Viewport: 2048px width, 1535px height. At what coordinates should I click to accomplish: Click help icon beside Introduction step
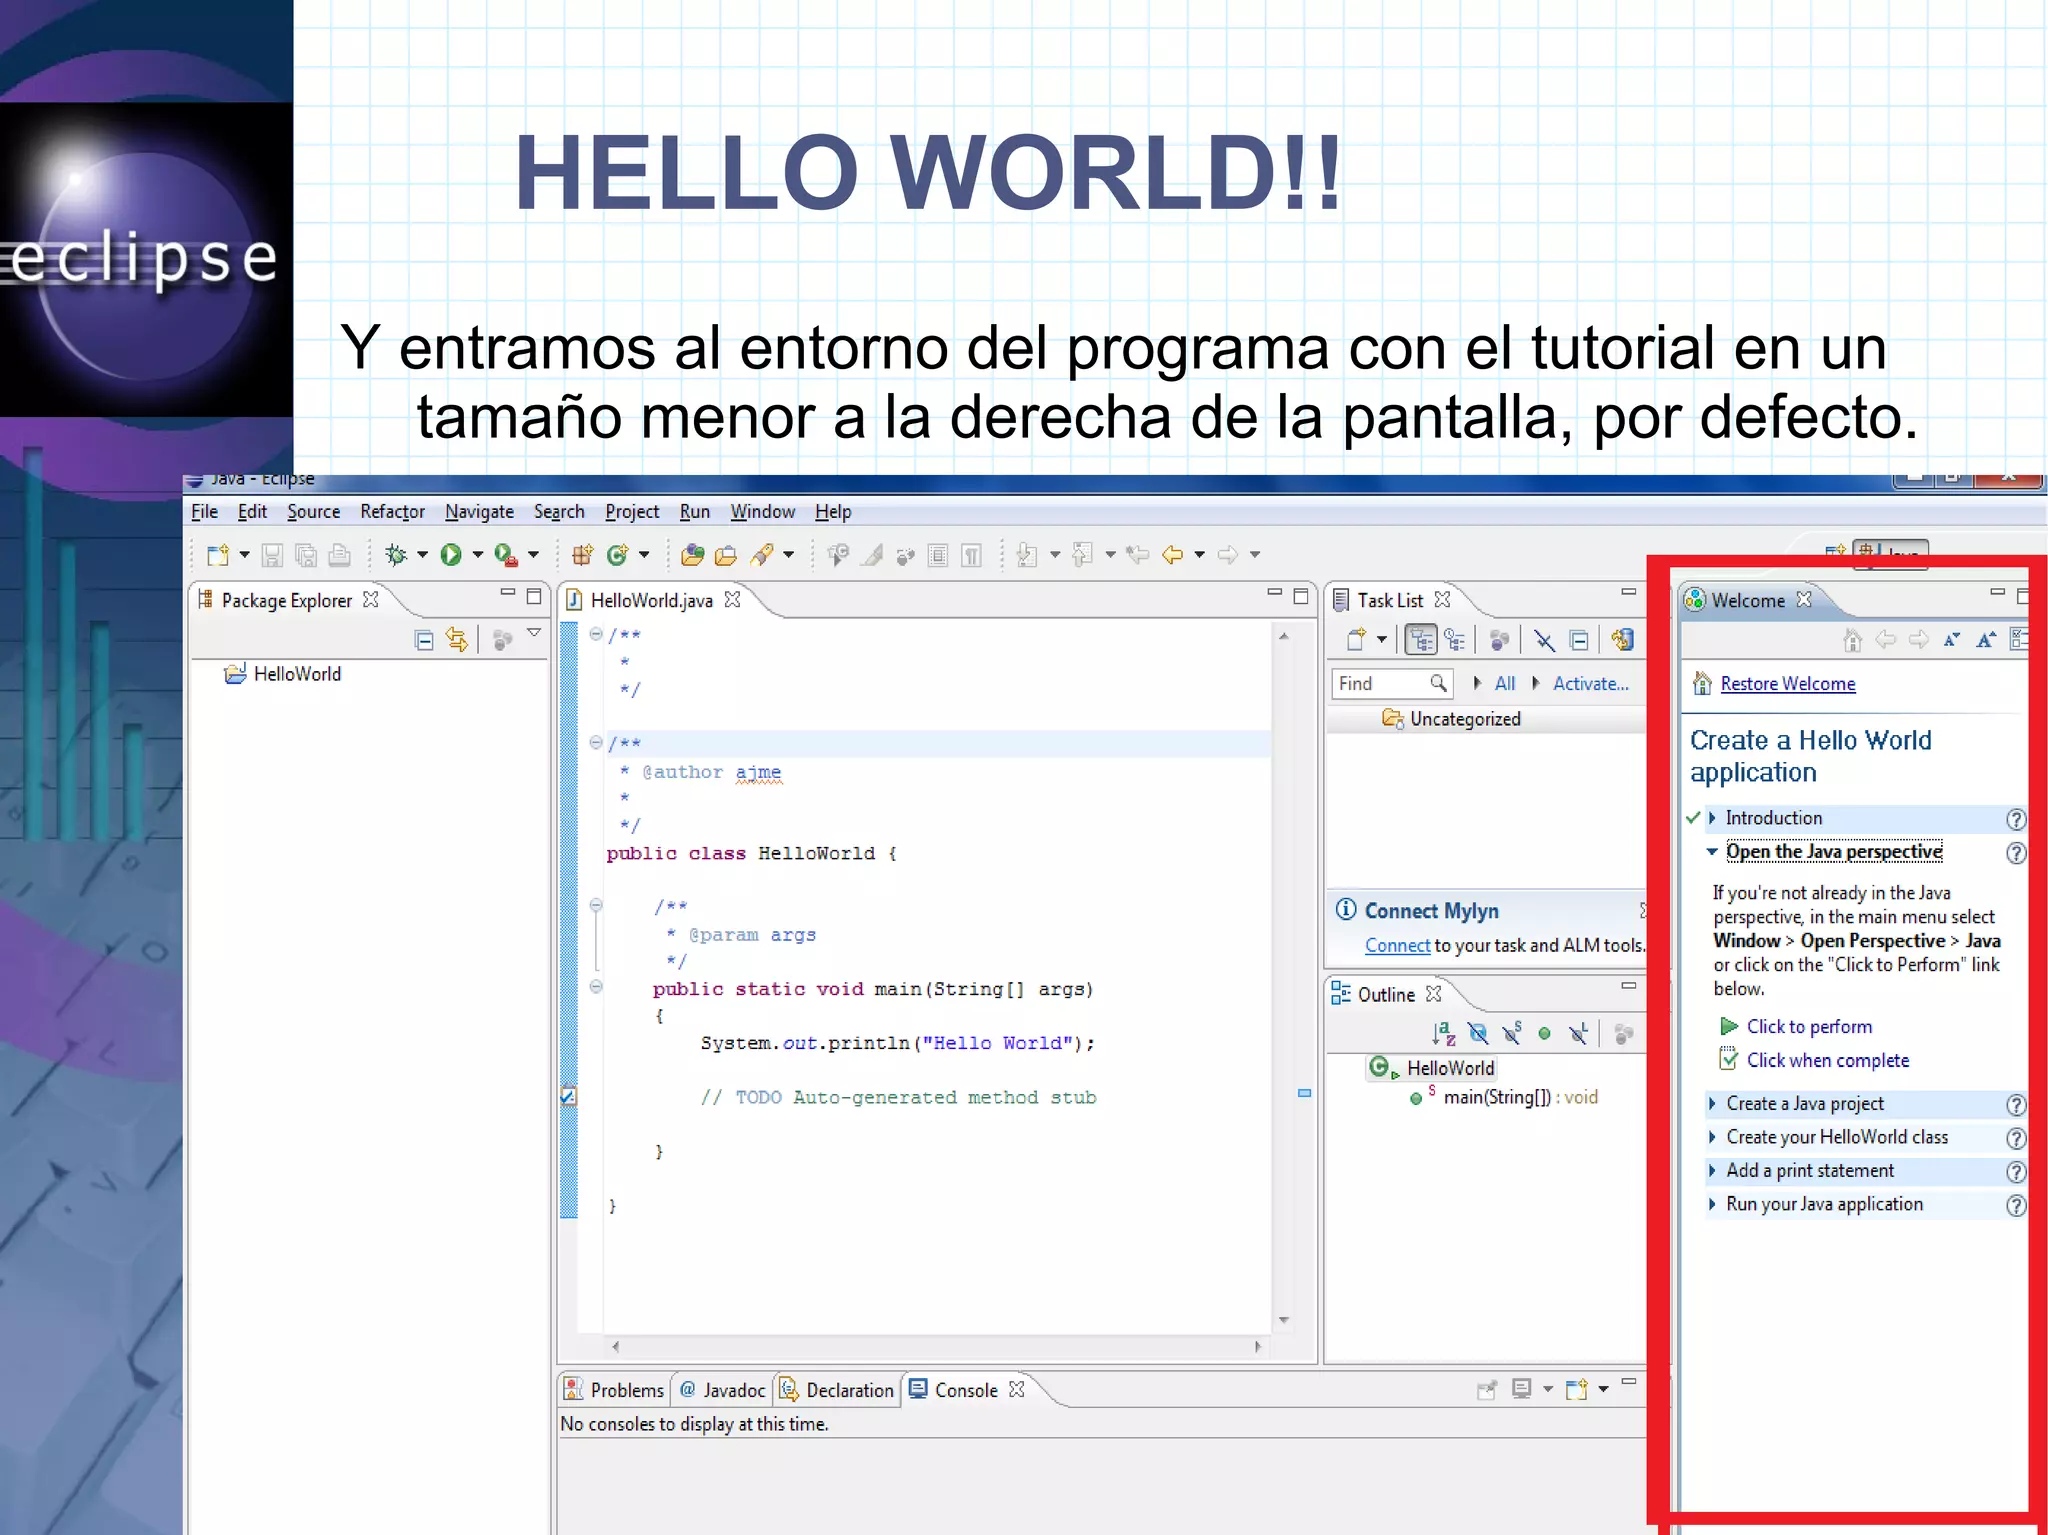click(2015, 819)
